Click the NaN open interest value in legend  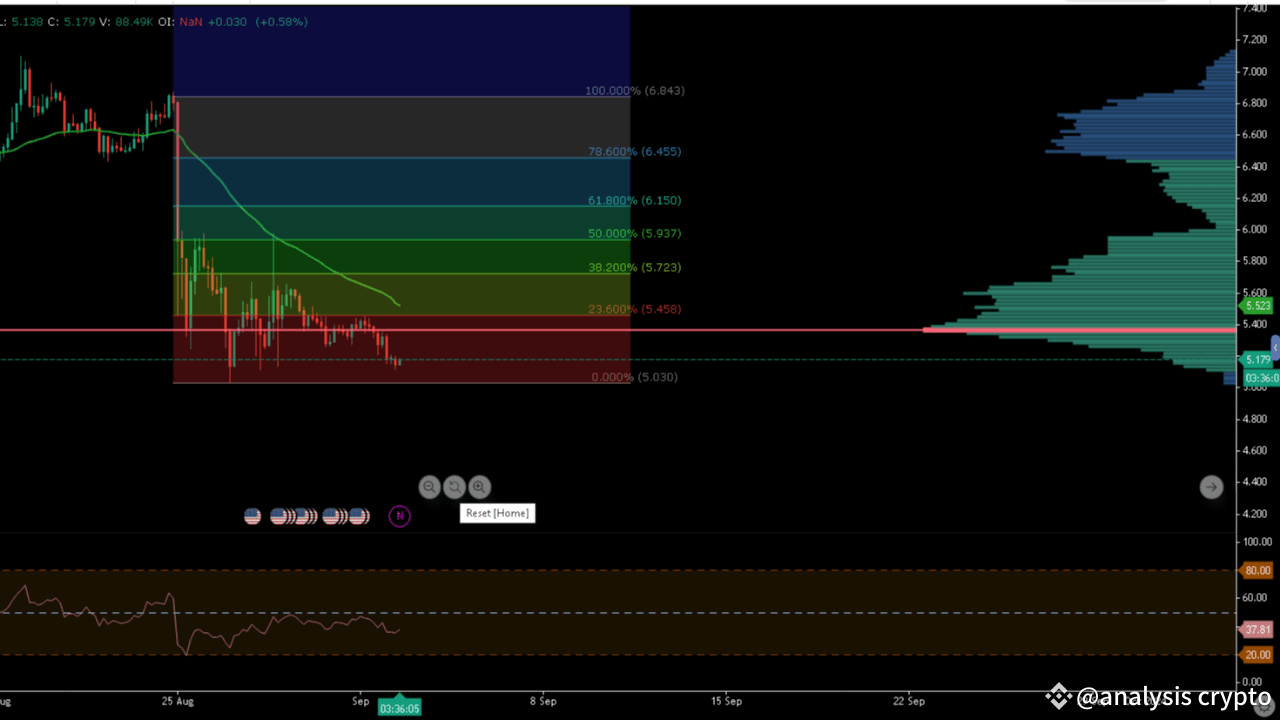[191, 21]
